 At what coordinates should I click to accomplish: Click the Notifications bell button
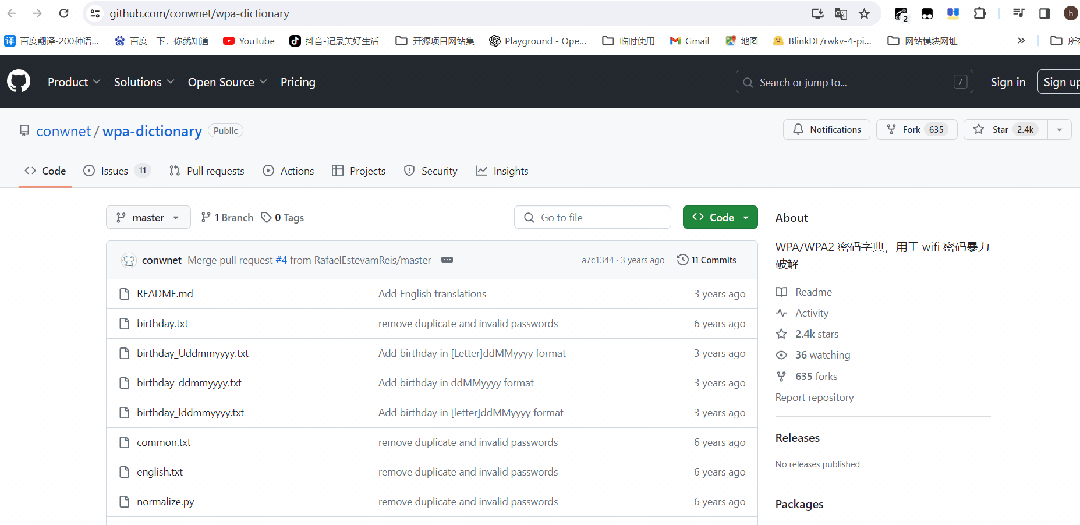827,130
